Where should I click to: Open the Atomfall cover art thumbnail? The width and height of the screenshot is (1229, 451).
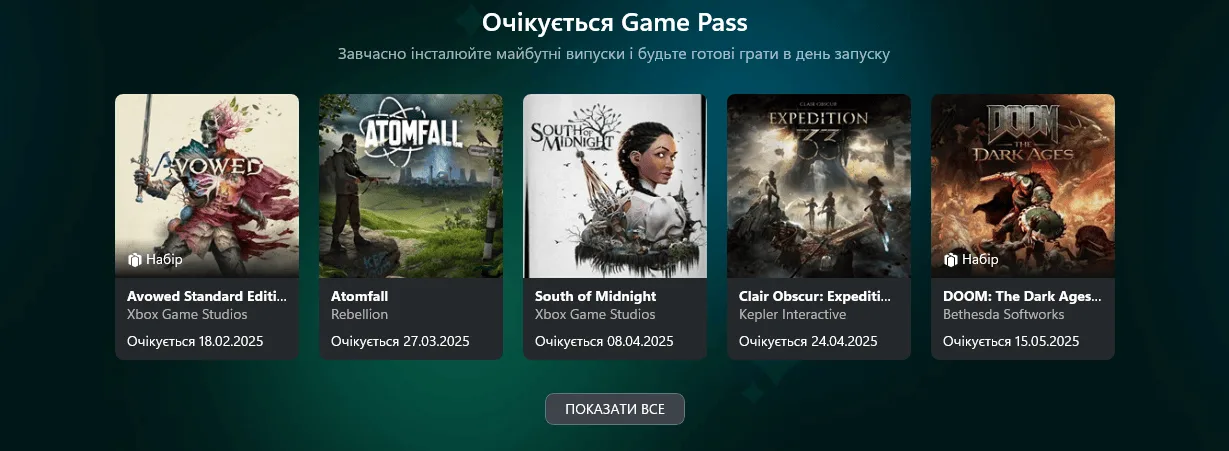point(411,186)
